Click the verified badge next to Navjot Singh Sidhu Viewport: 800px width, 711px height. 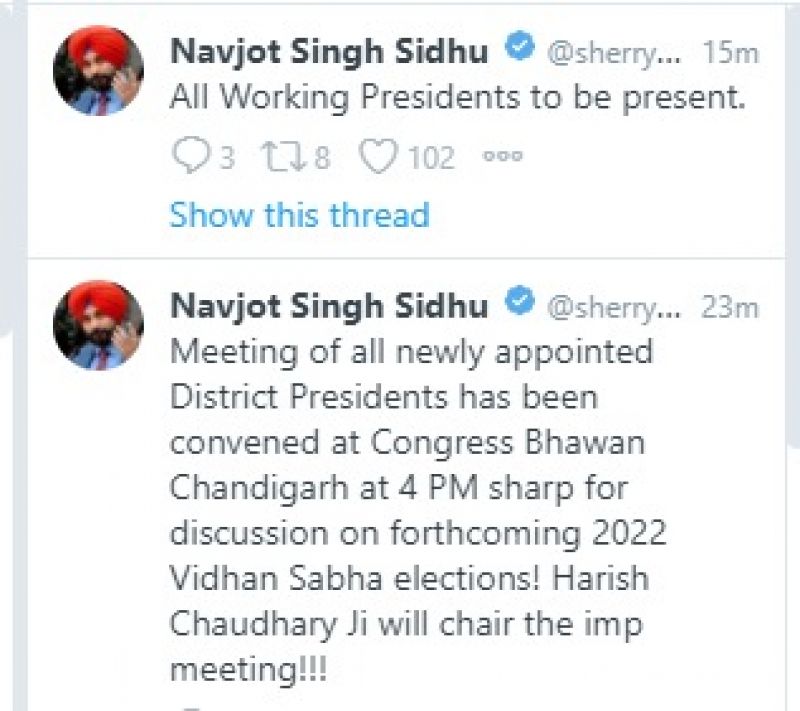pyautogui.click(x=518, y=44)
